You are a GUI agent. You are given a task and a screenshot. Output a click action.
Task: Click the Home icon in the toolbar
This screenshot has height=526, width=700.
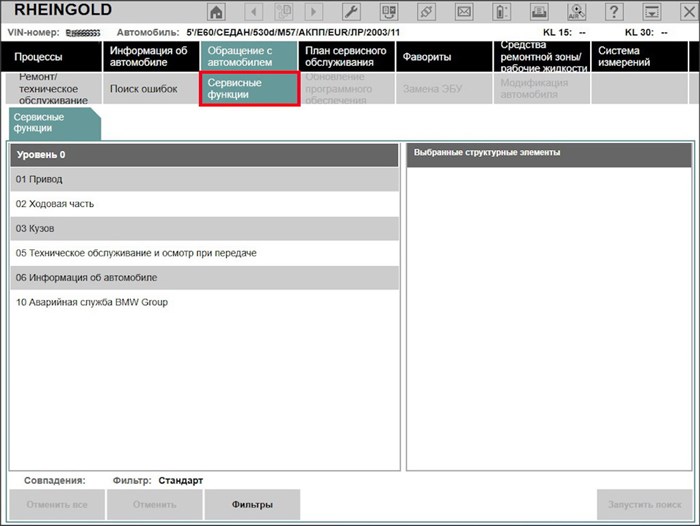point(216,12)
